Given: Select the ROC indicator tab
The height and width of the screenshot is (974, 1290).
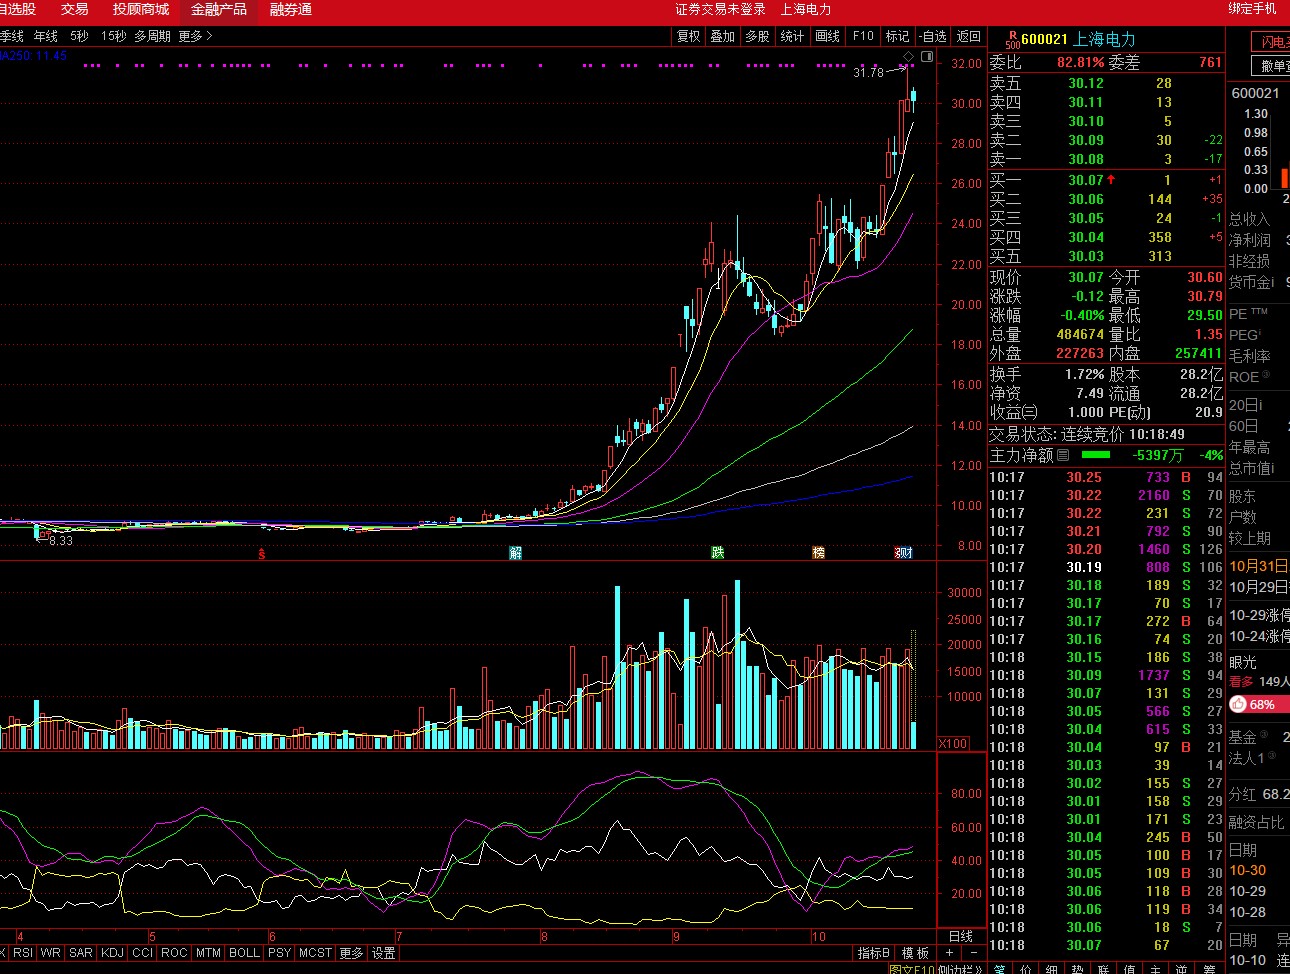Looking at the screenshot, I should [x=174, y=953].
